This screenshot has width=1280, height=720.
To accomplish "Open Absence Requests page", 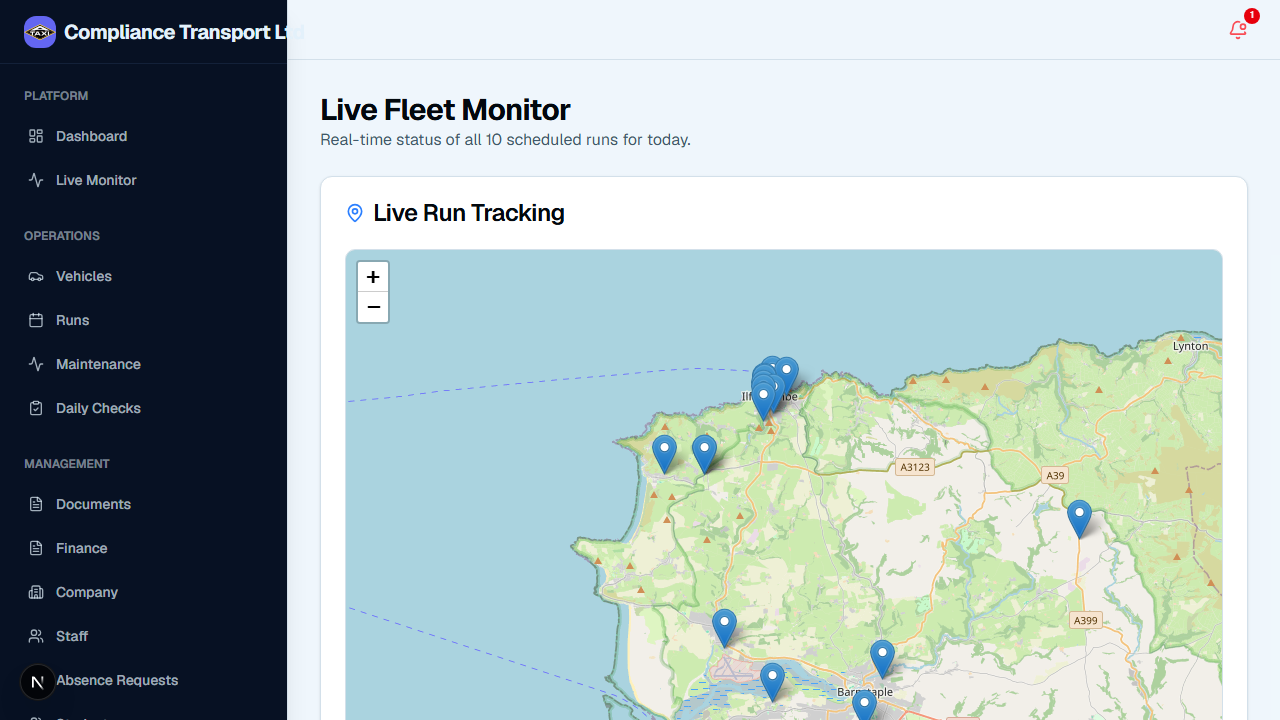I will point(143,680).
